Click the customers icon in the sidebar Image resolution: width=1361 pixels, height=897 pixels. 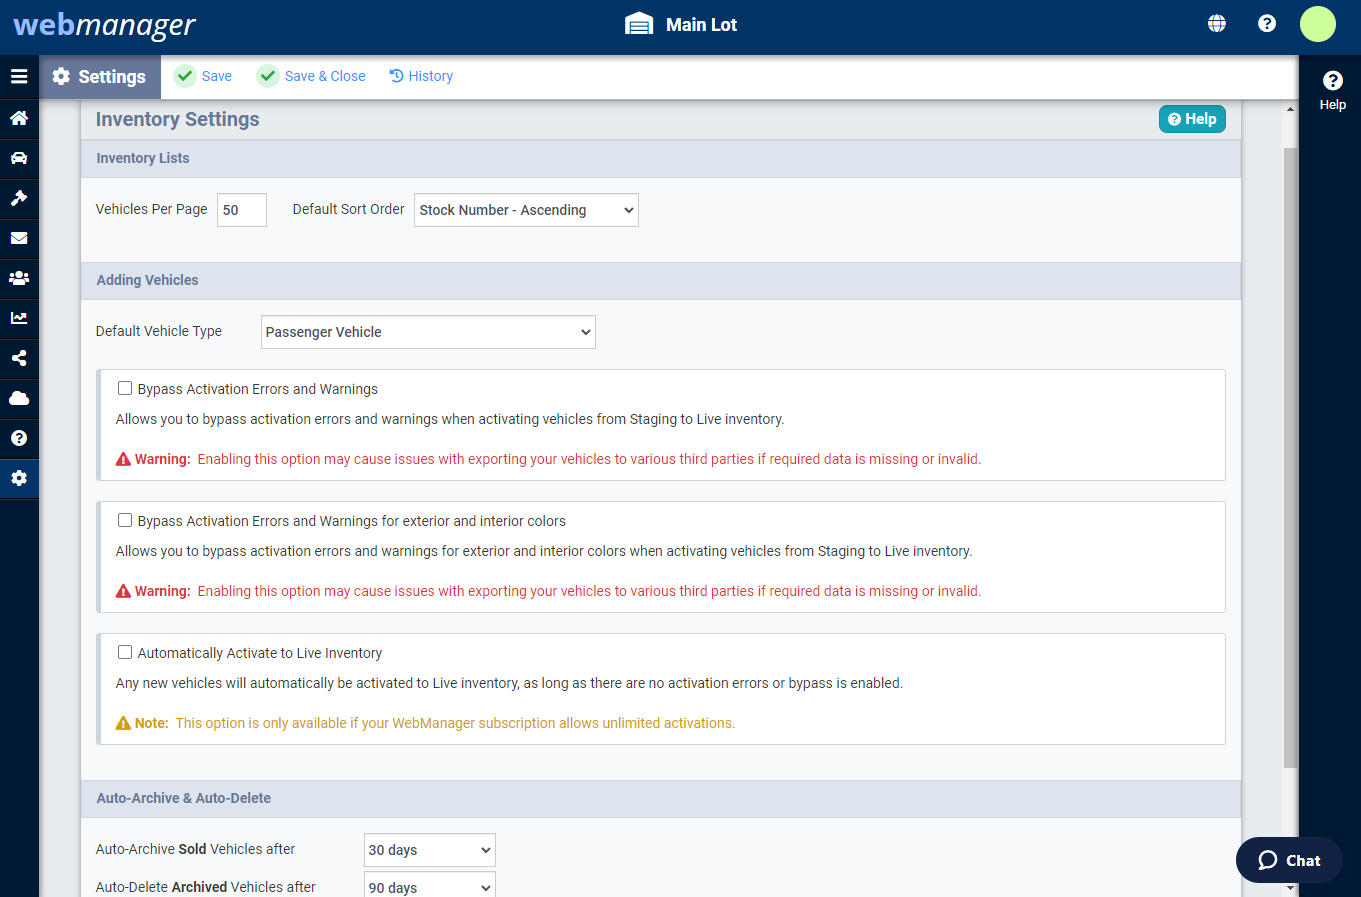click(x=19, y=278)
